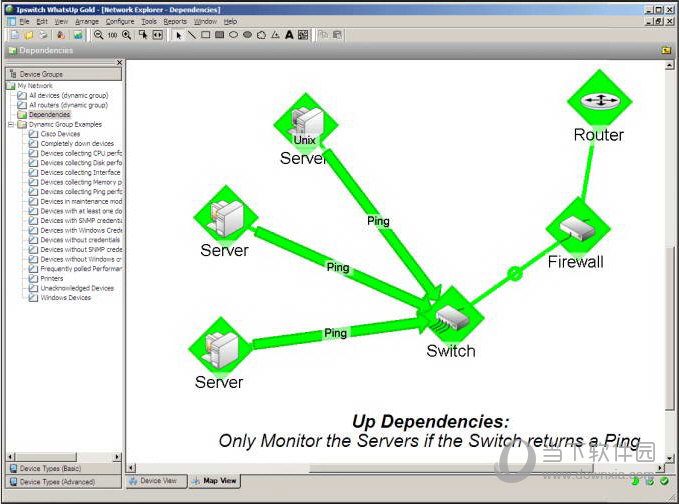Select the polygon drawing tool

click(261, 35)
